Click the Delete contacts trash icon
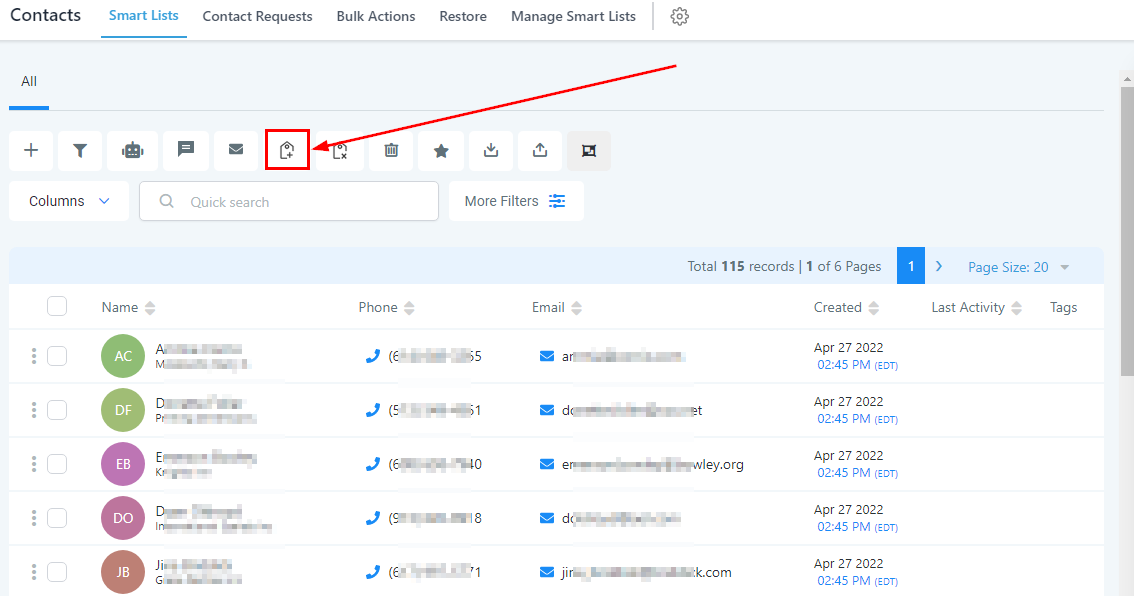The height and width of the screenshot is (596, 1134). click(391, 150)
